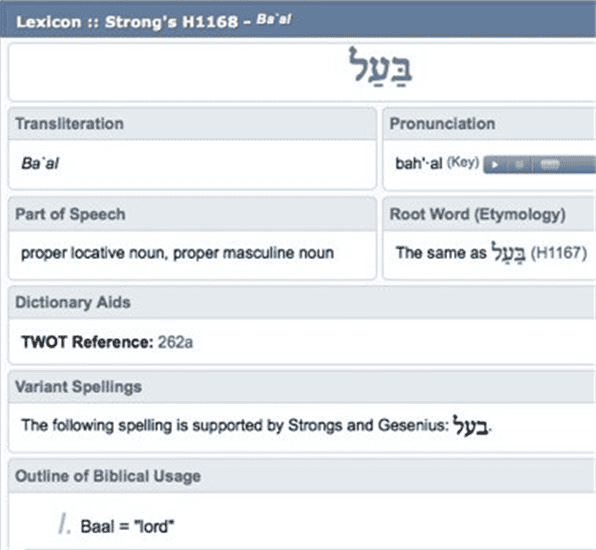Click the Ba`al transliteration text
Image resolution: width=596 pixels, height=550 pixels.
40,163
